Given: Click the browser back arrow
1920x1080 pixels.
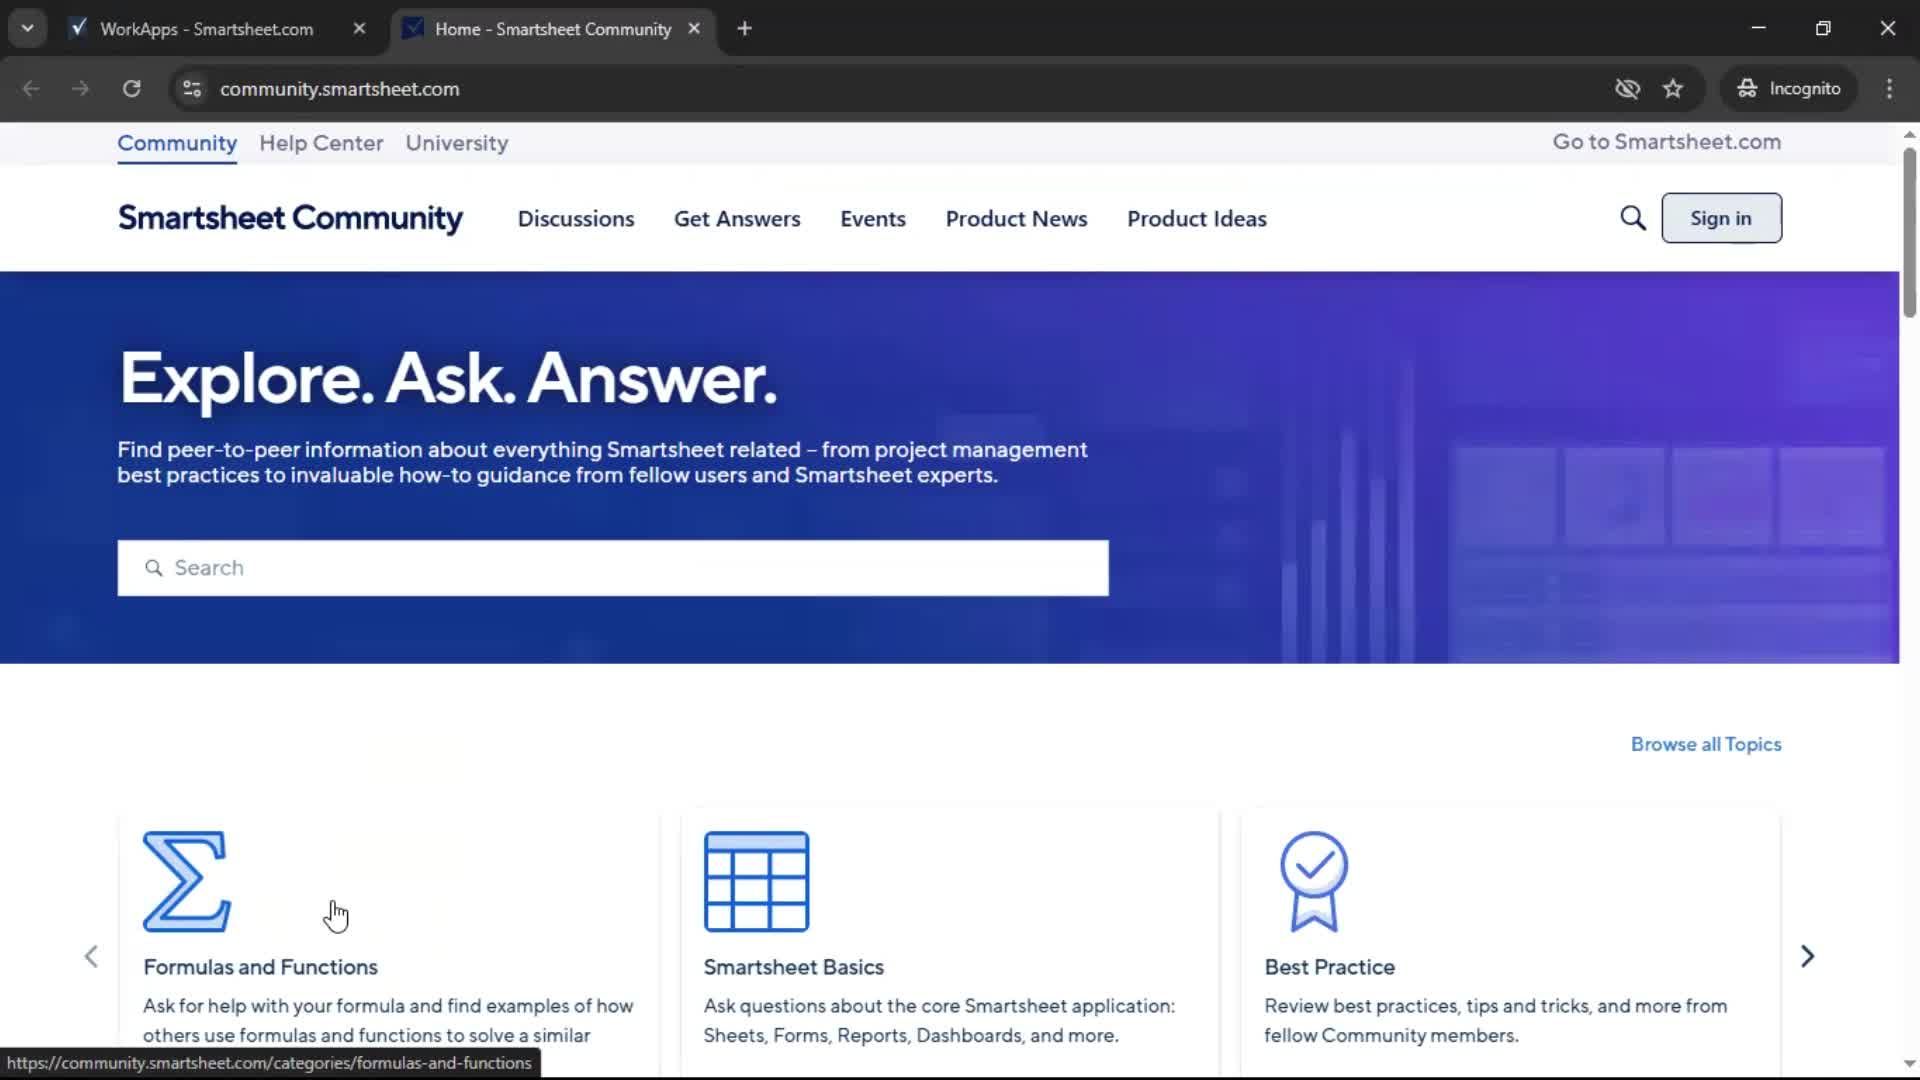Looking at the screenshot, I should (x=31, y=89).
